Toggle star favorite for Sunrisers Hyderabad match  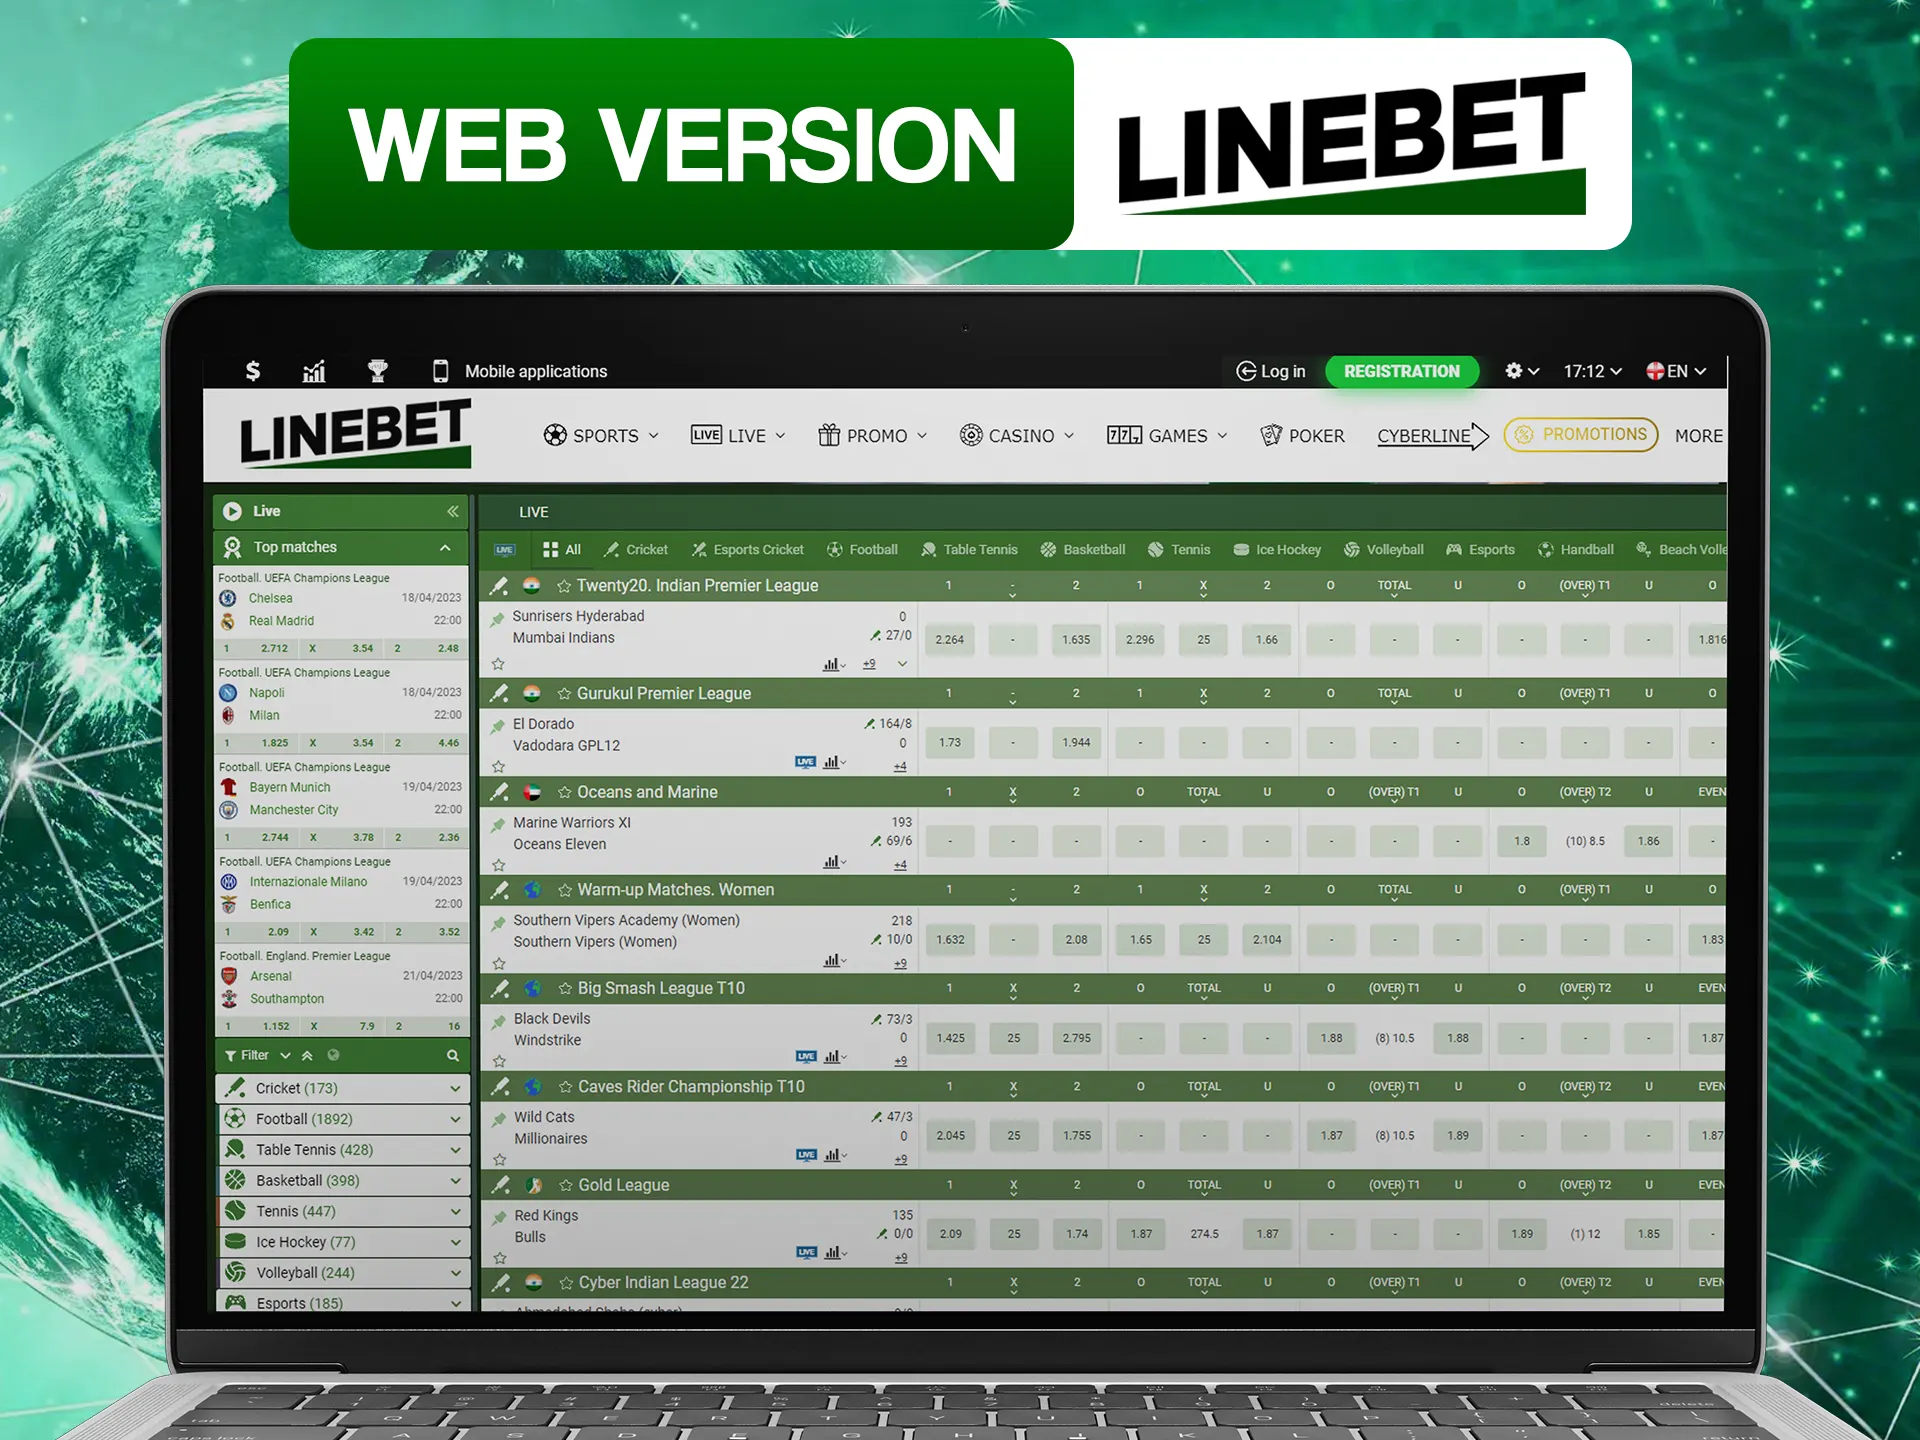click(x=494, y=666)
